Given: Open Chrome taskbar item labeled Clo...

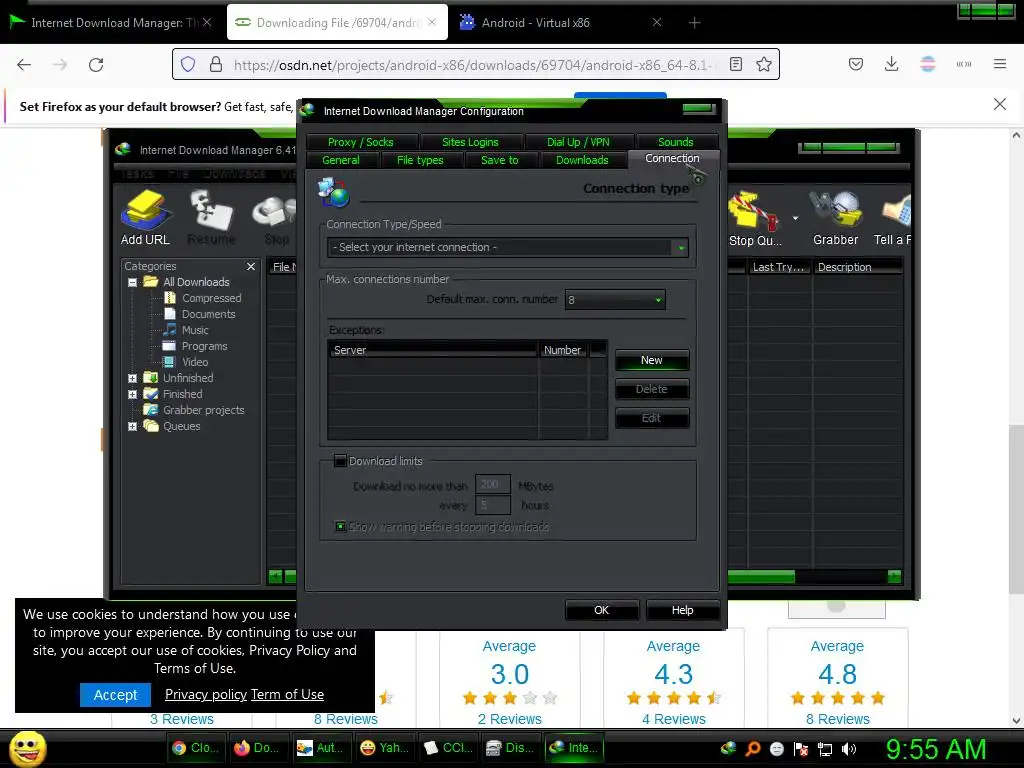Looking at the screenshot, I should click(197, 748).
